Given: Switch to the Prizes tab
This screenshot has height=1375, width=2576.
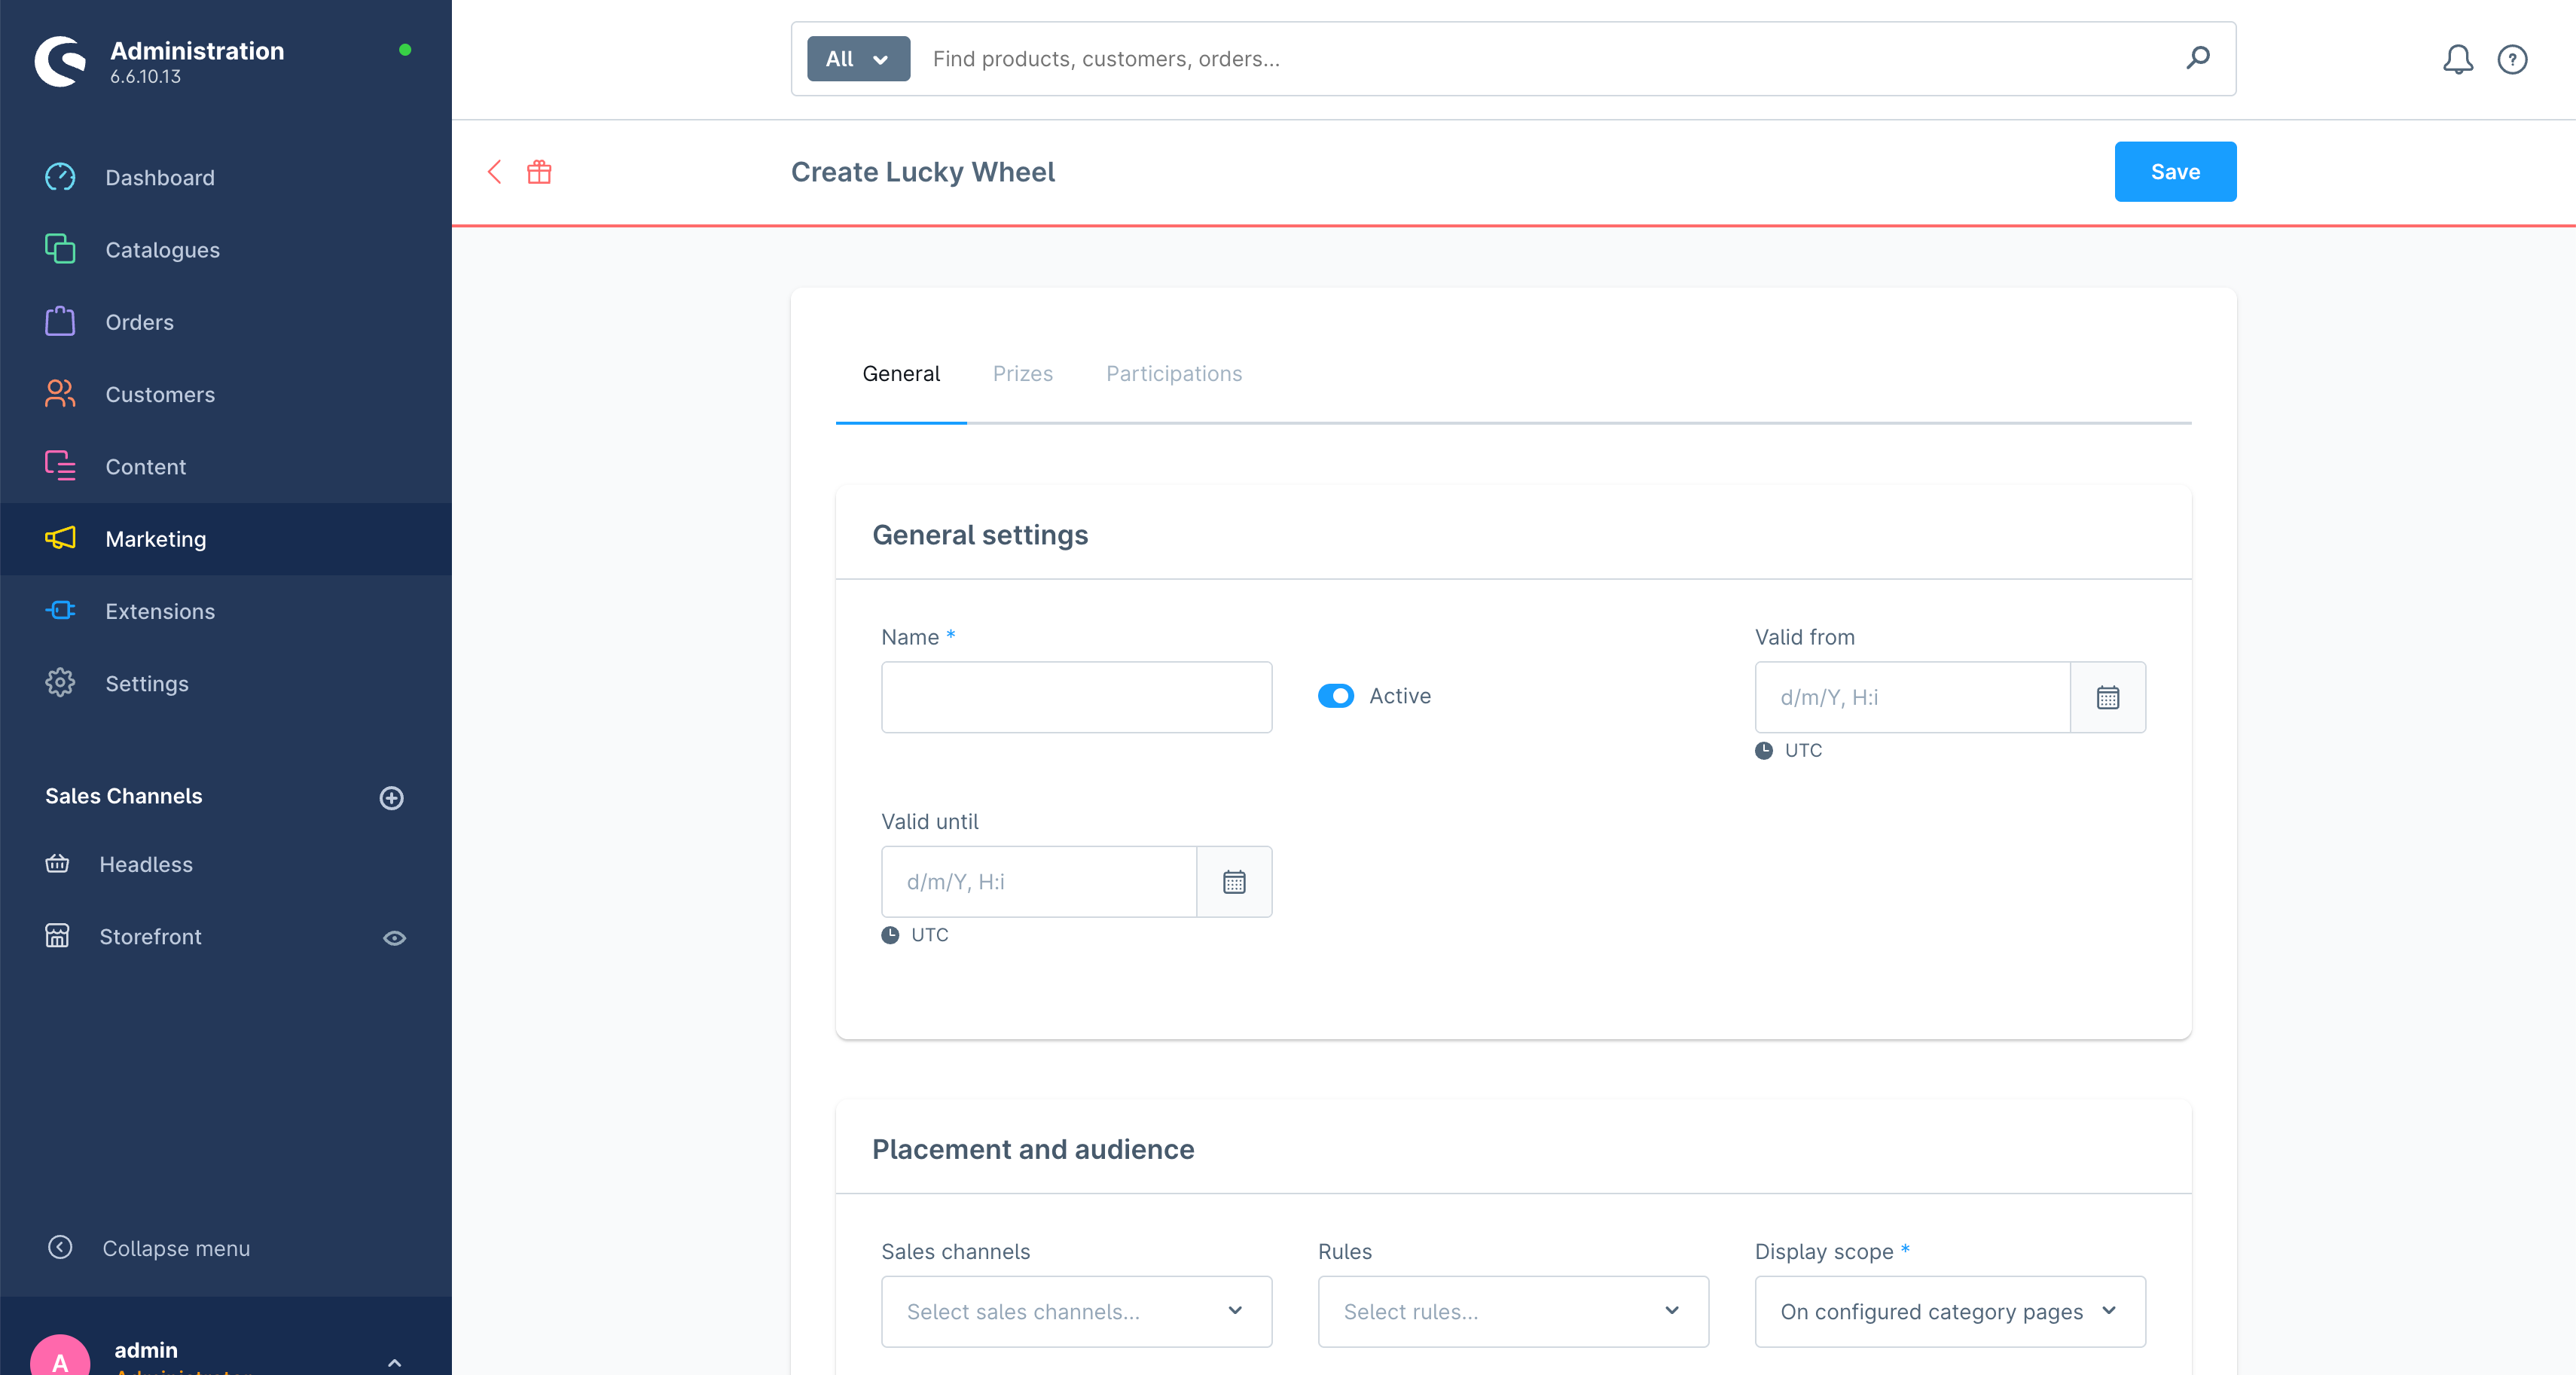Looking at the screenshot, I should coord(1022,373).
